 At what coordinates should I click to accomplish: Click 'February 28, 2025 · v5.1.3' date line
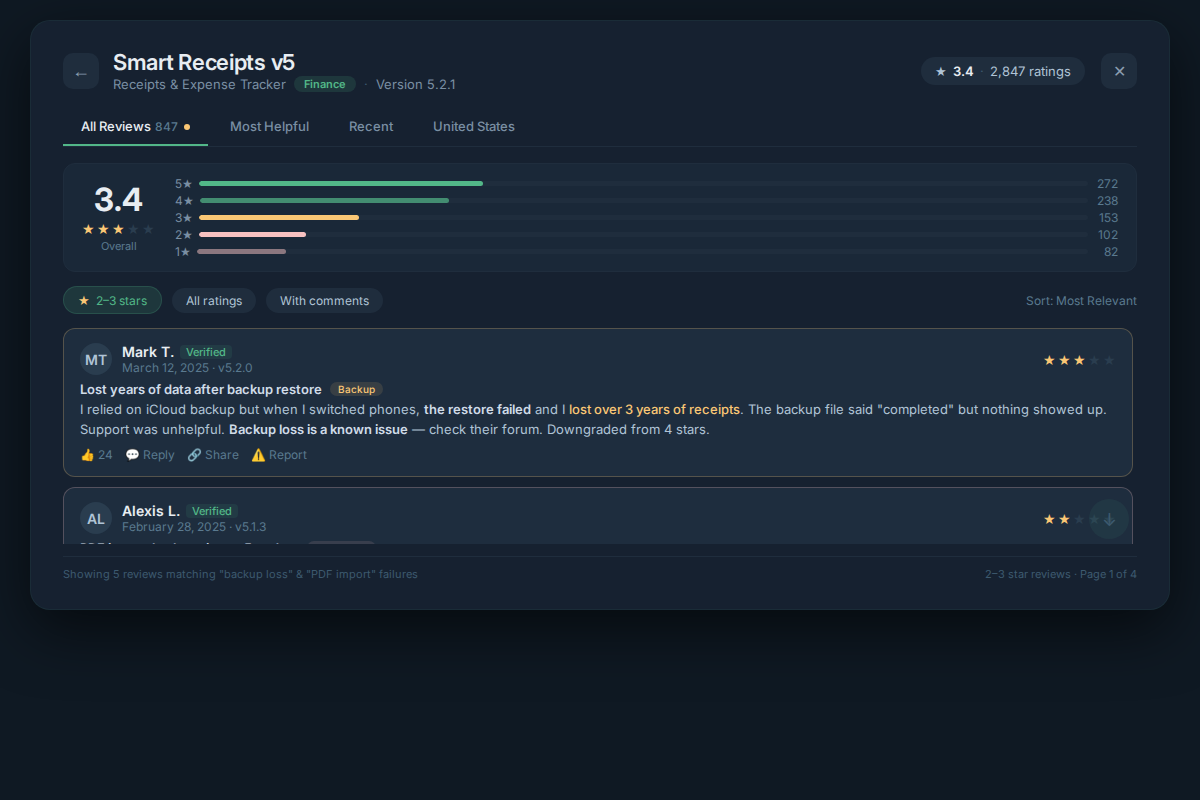194,527
